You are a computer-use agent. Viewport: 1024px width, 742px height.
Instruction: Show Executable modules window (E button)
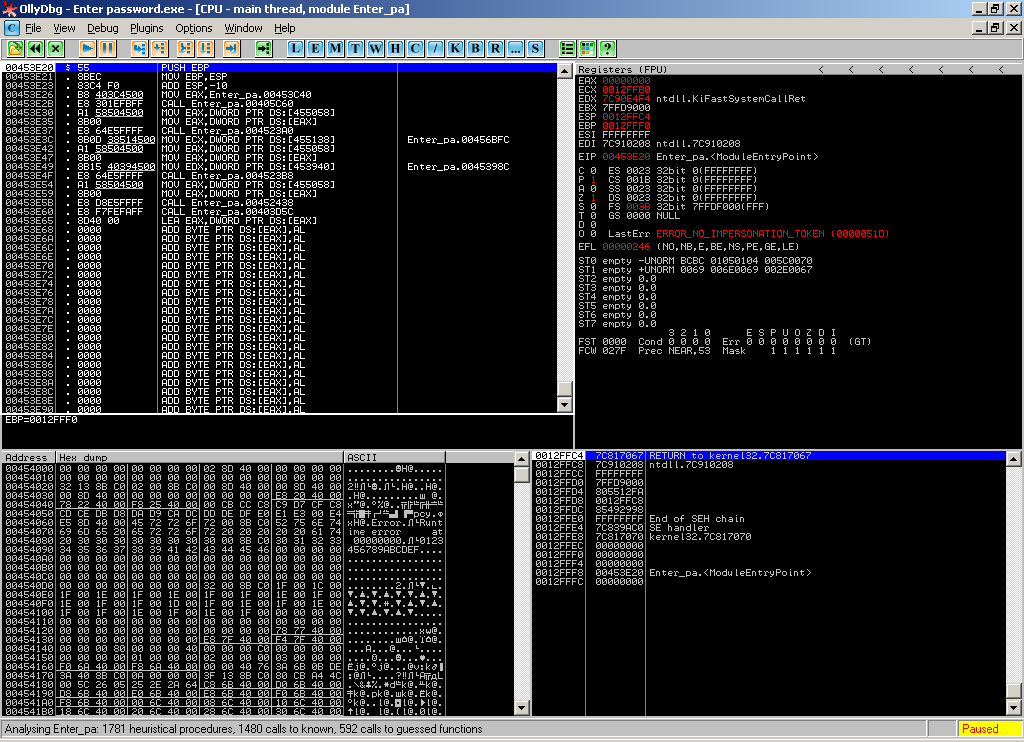315,48
